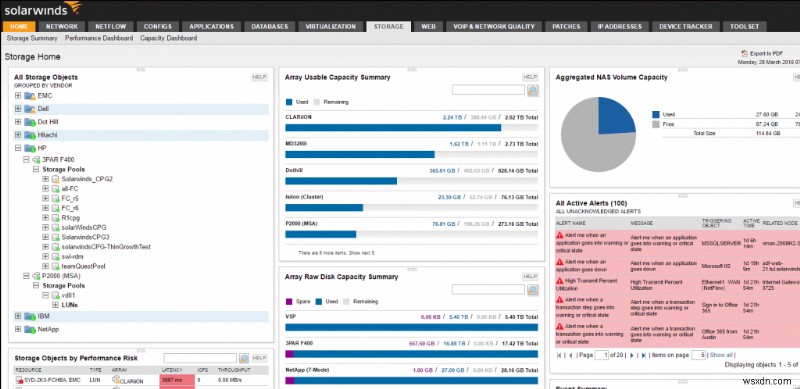Click the CLARiiON usable capacity bar
800x389 pixels.
tap(411, 128)
